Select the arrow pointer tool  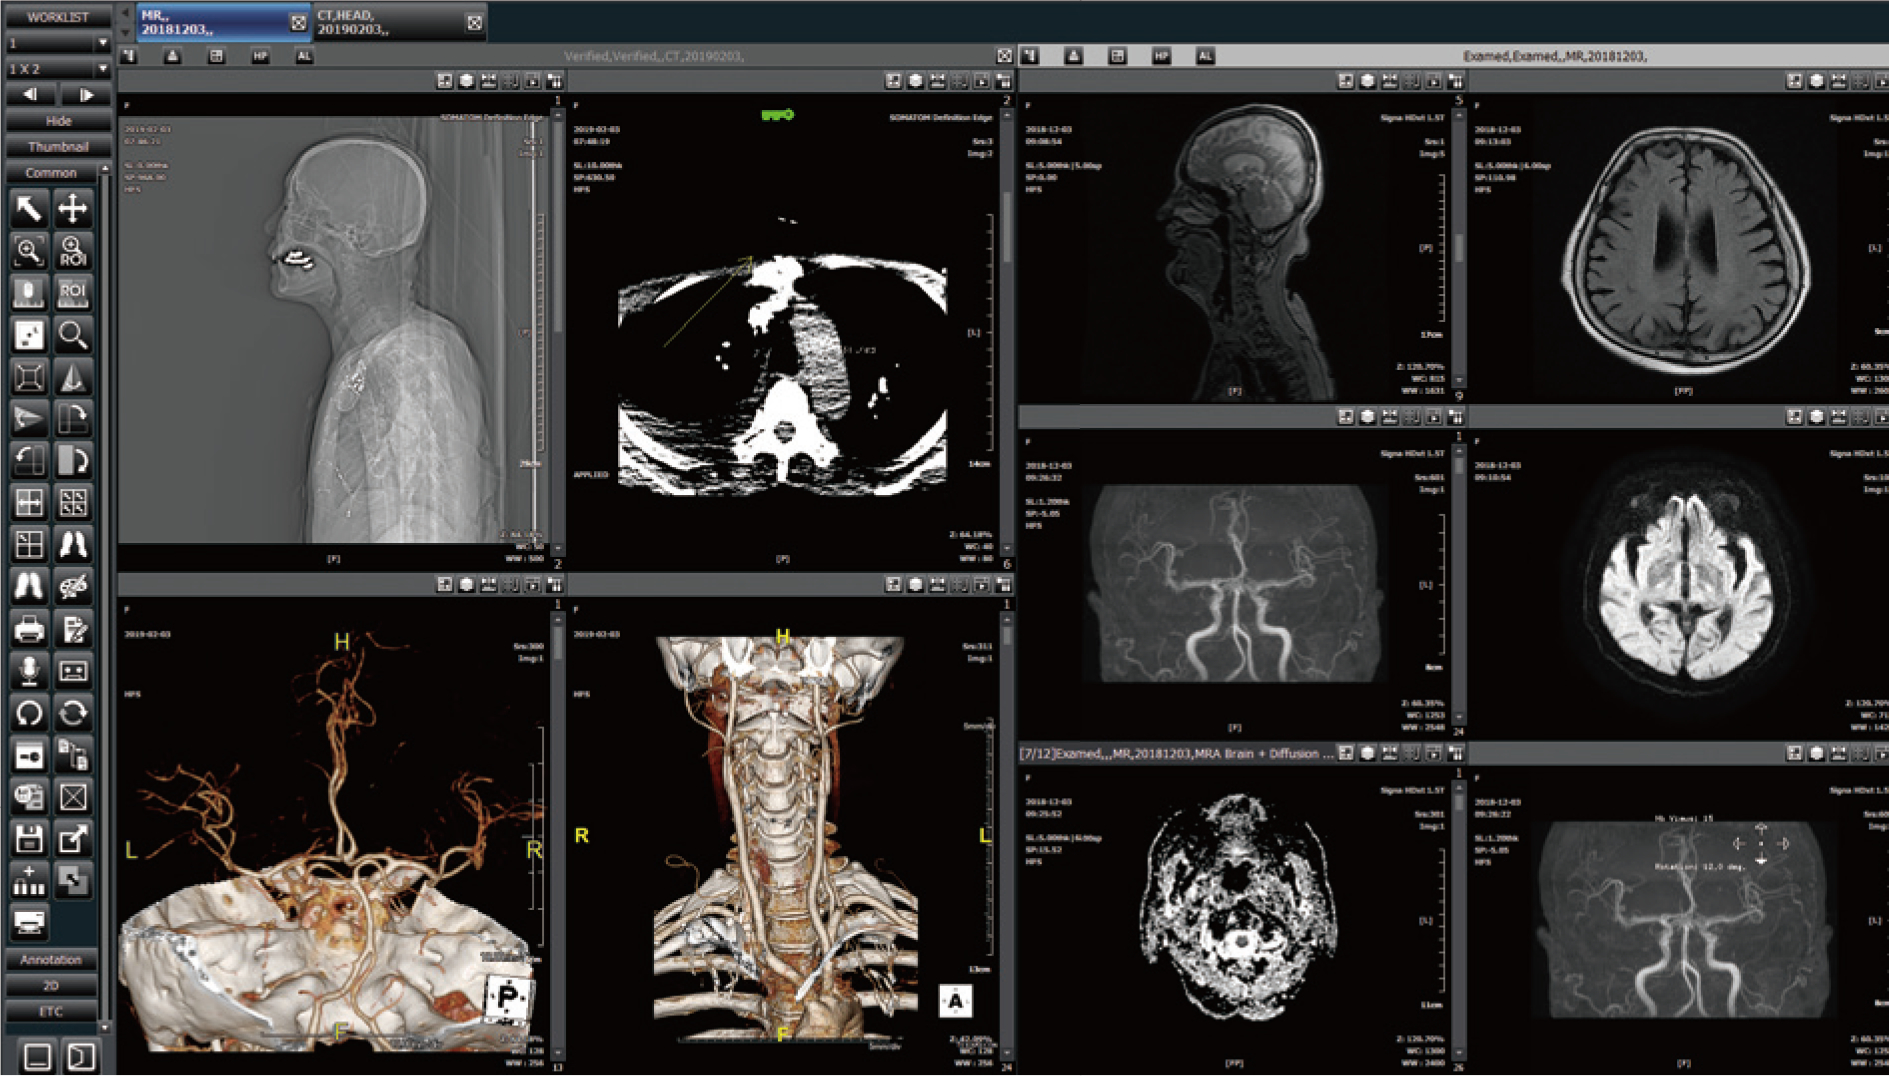tap(29, 209)
